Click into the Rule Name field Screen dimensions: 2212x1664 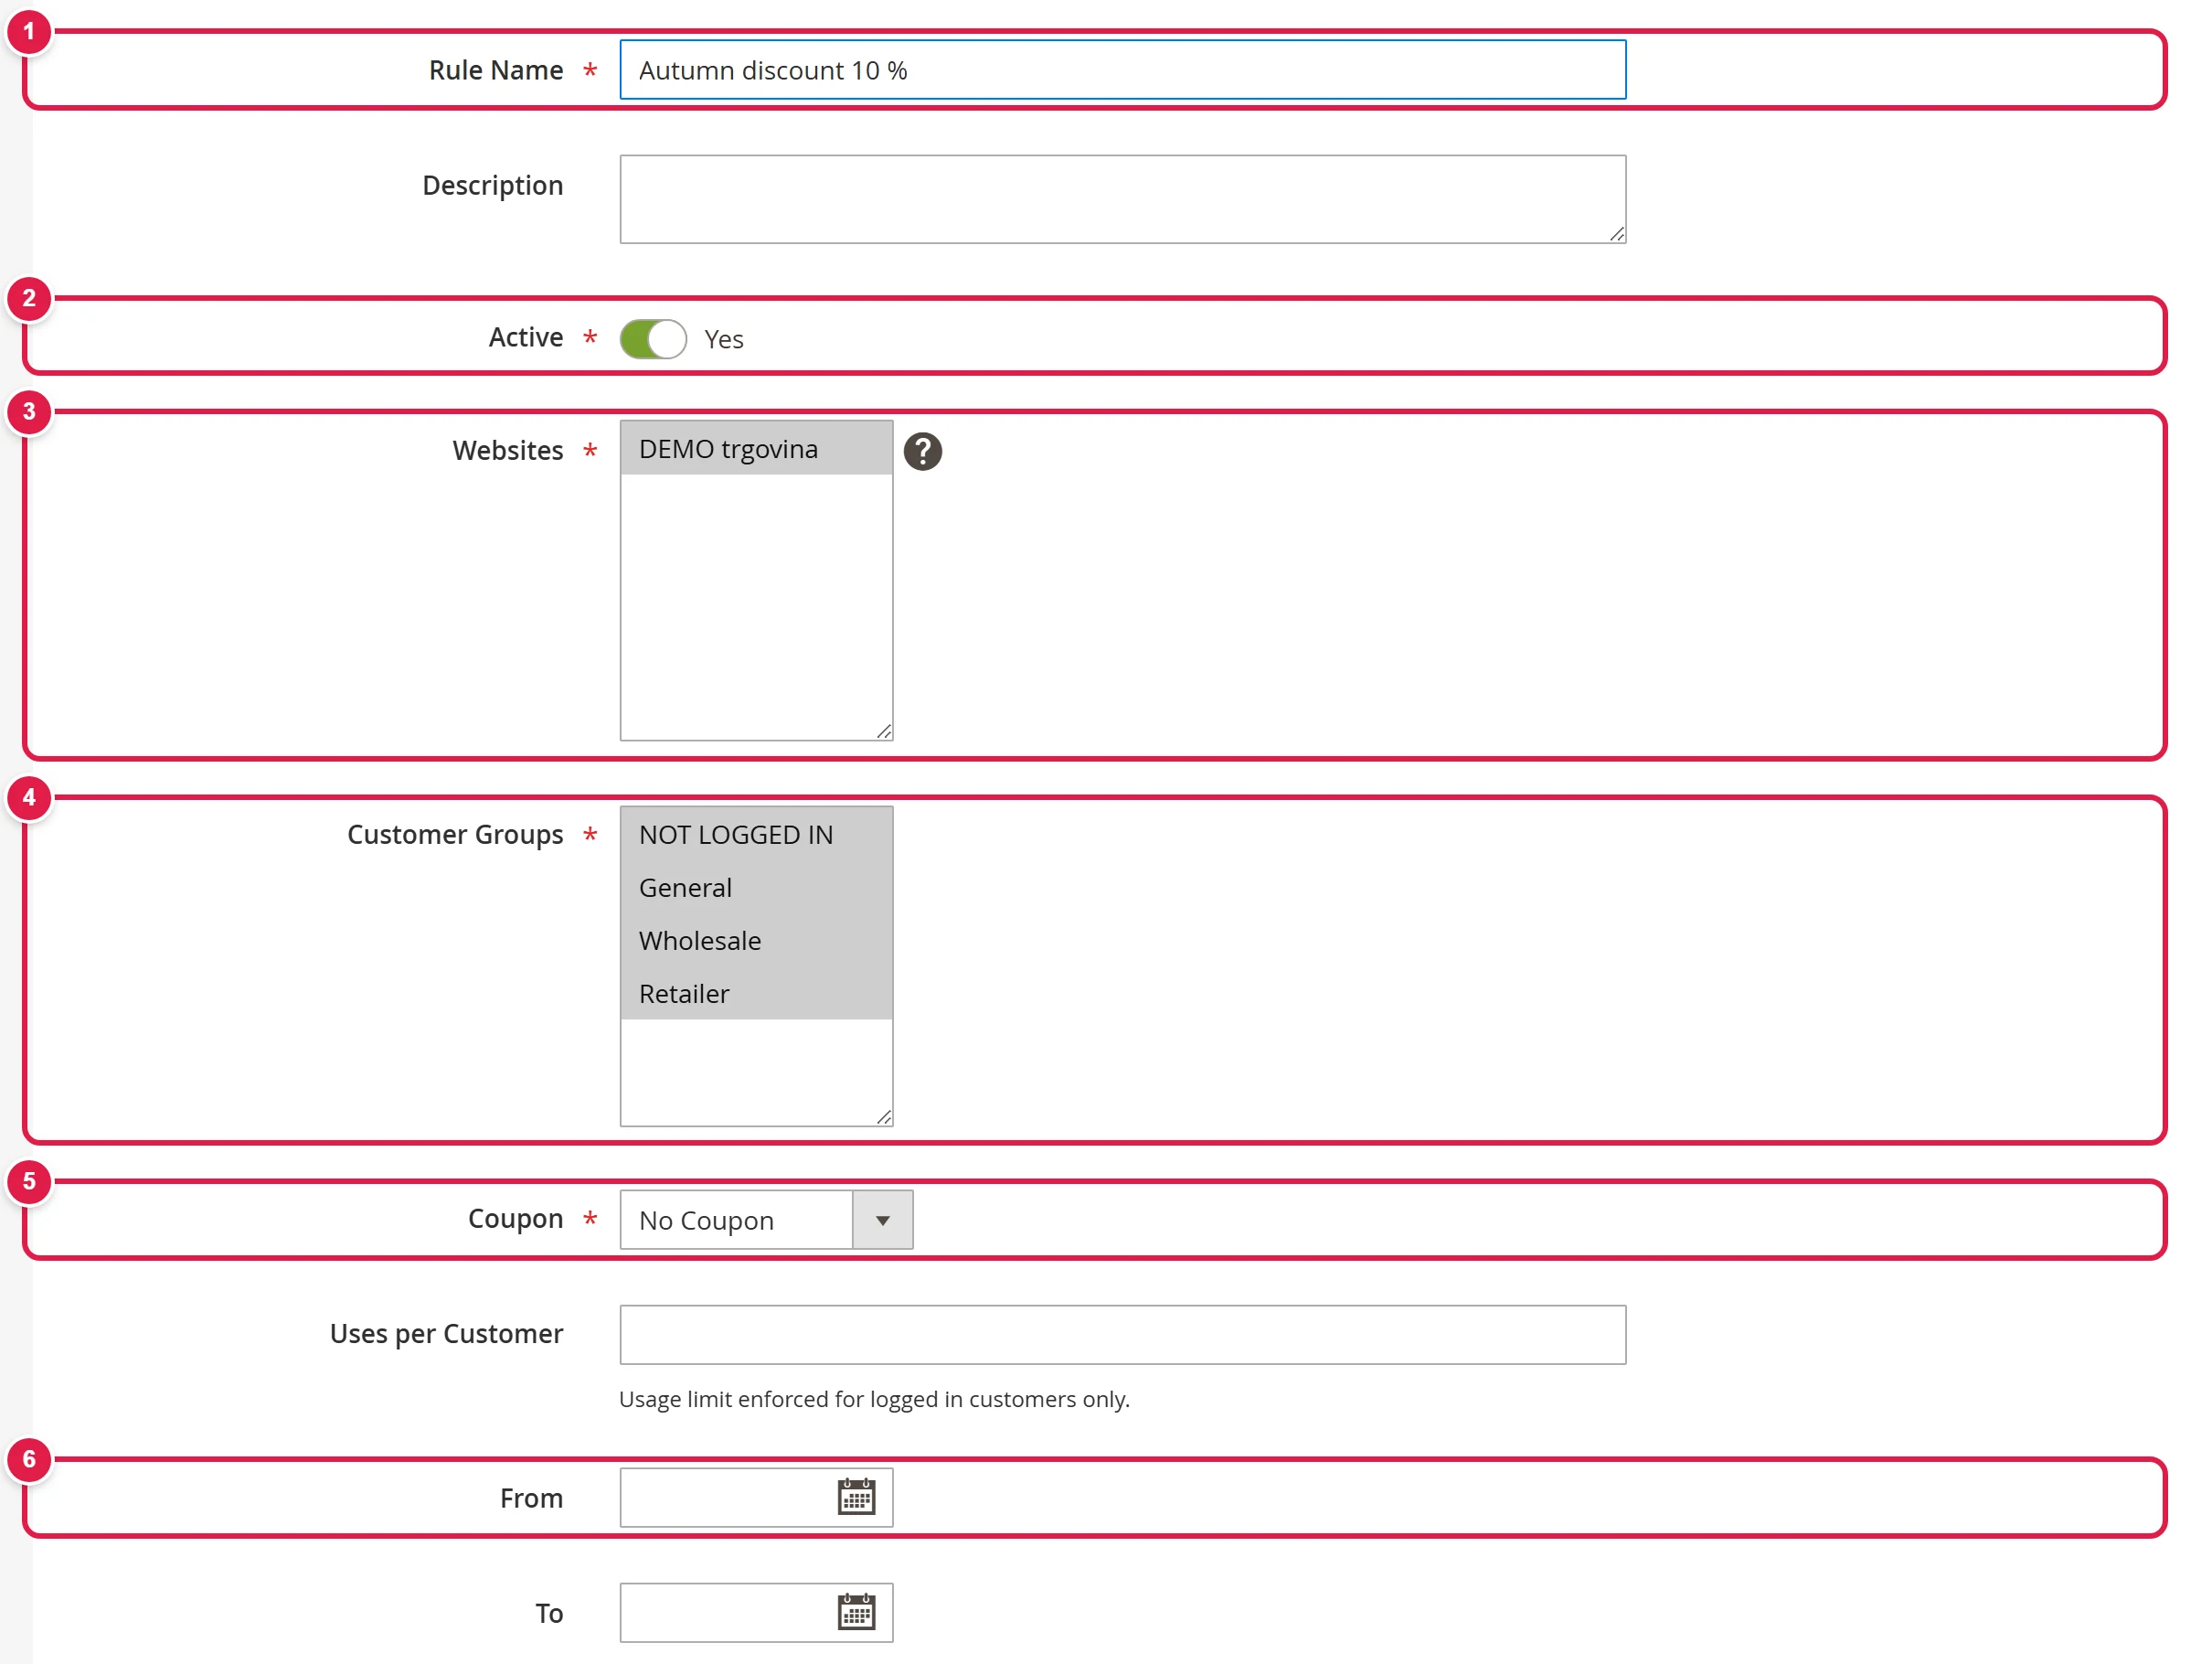[x=1122, y=70]
